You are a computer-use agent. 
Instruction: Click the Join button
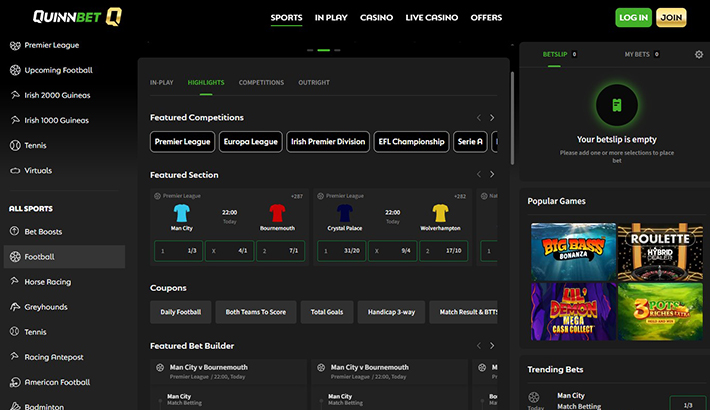pyautogui.click(x=671, y=18)
